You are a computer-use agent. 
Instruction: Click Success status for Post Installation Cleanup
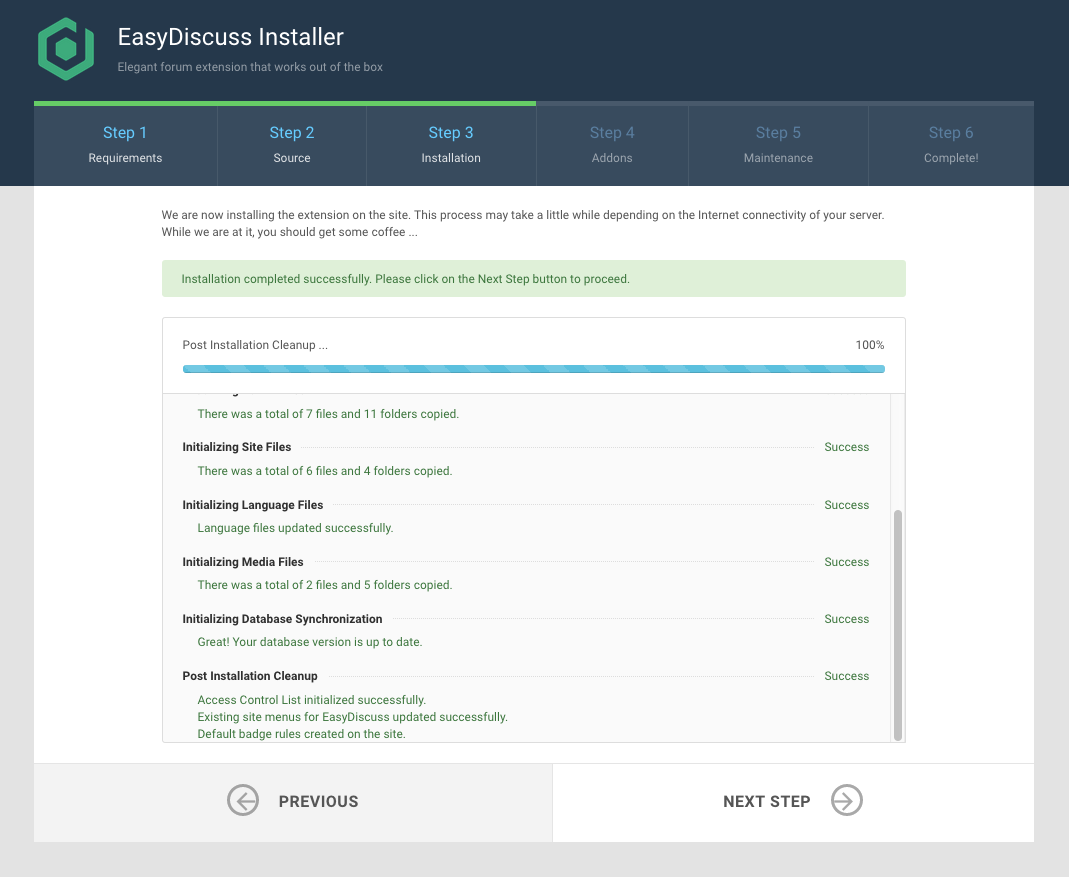[847, 677]
